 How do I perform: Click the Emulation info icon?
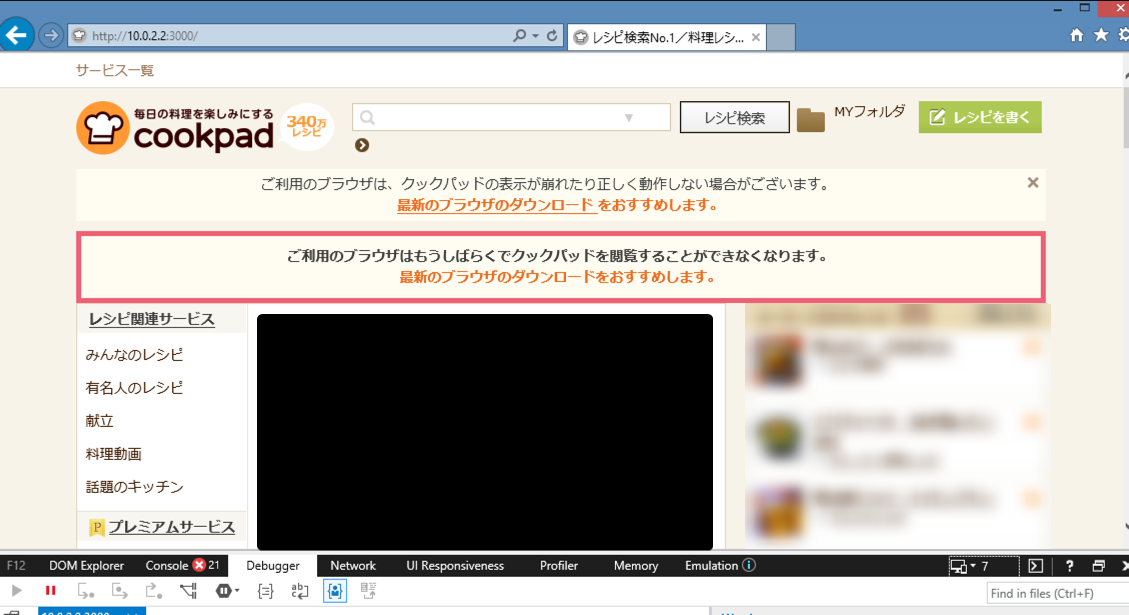749,565
